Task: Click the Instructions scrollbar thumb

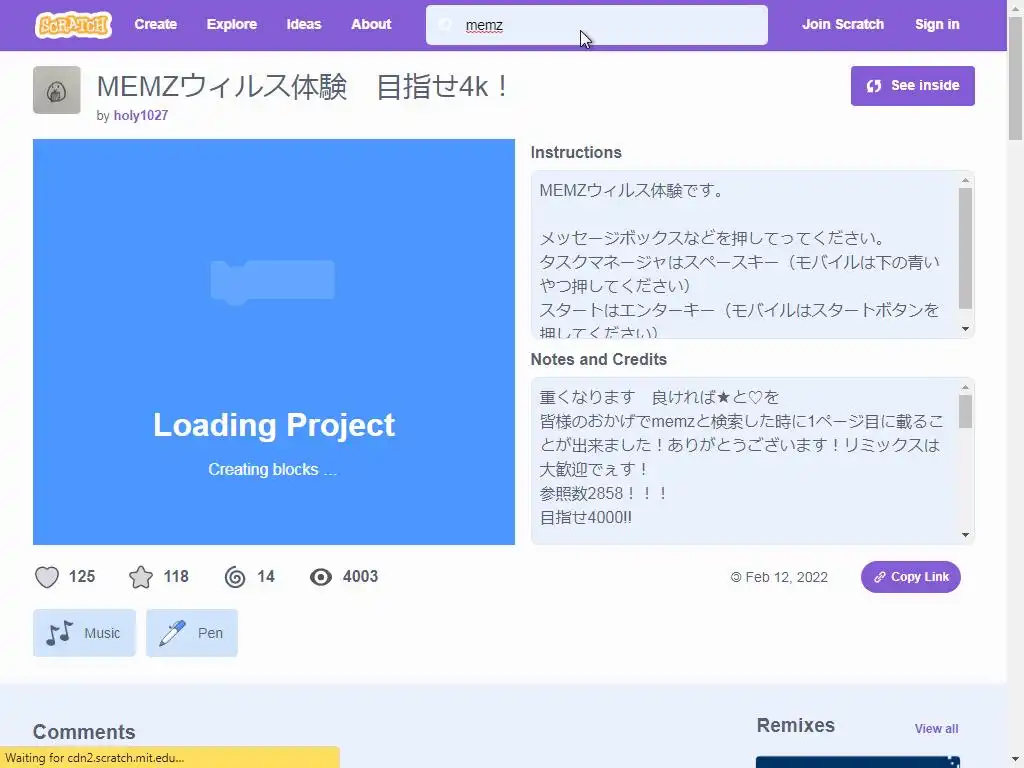Action: [x=965, y=248]
